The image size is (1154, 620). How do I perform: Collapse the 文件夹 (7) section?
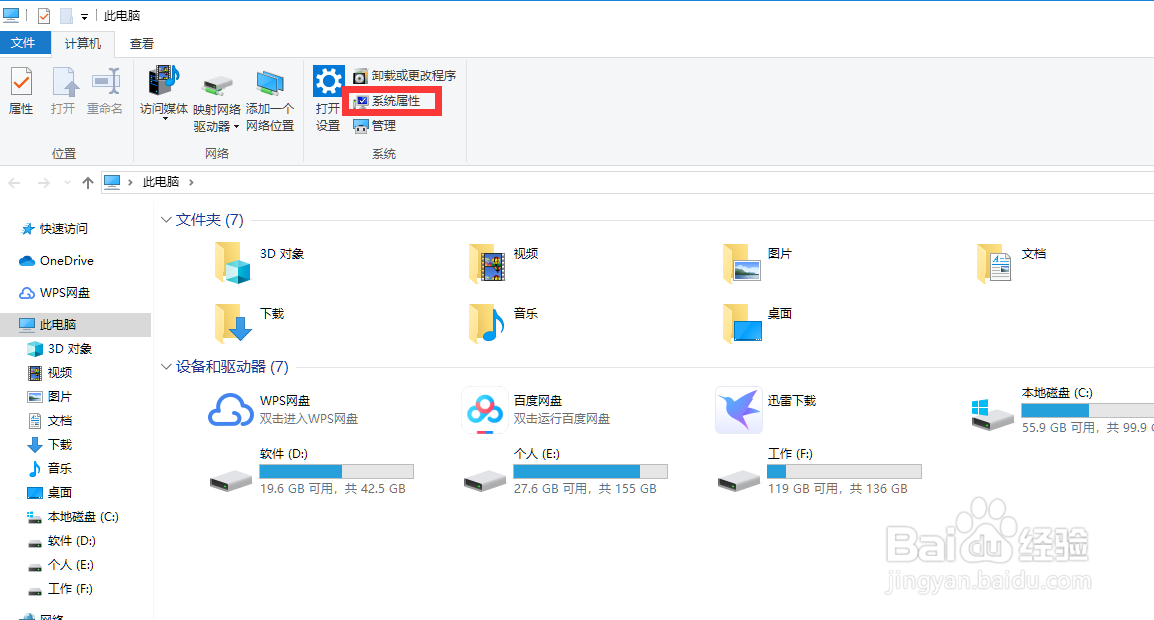tap(166, 219)
